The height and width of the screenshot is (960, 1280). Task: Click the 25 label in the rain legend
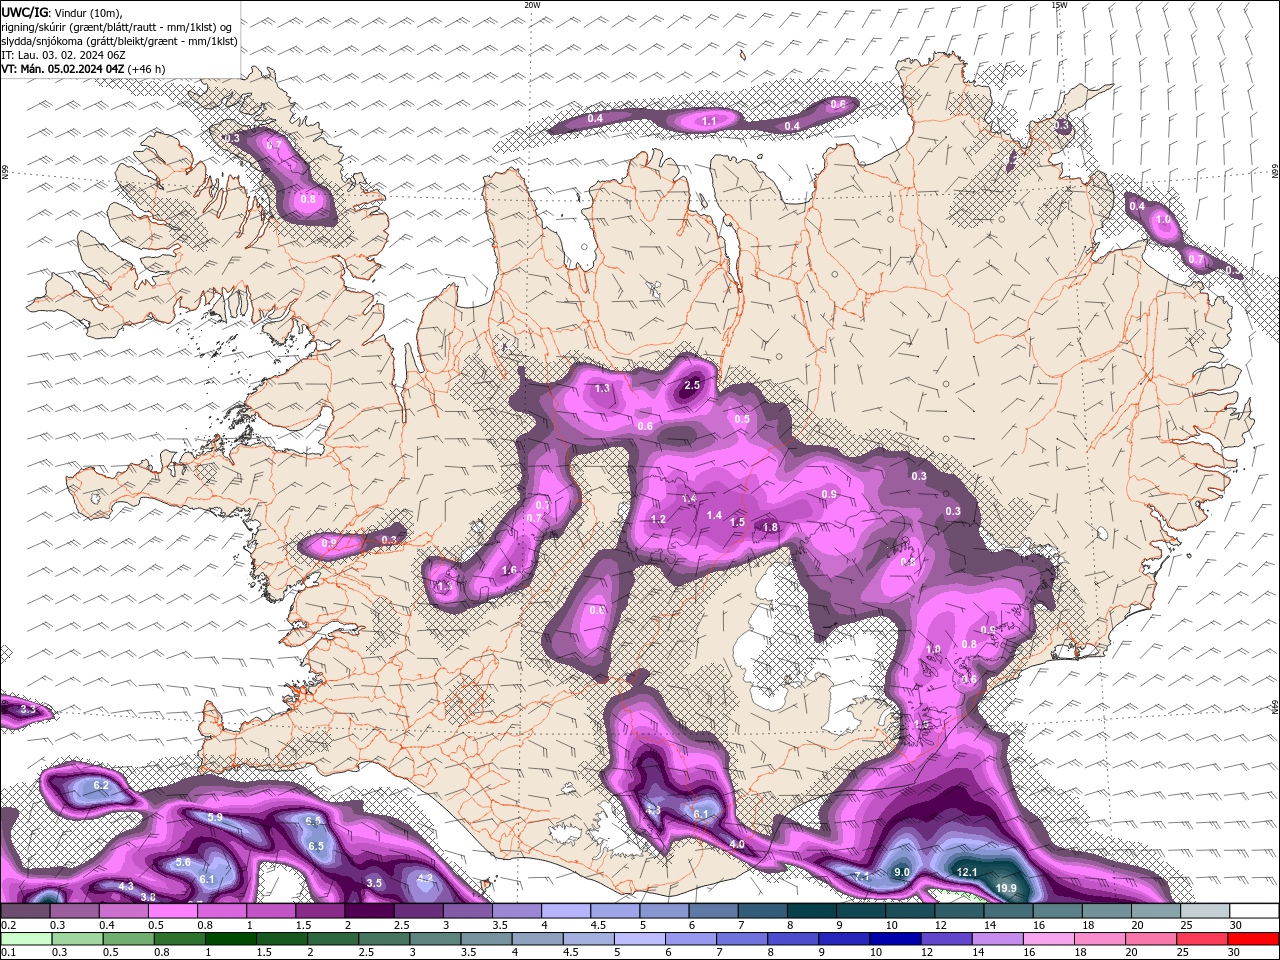tap(1181, 952)
